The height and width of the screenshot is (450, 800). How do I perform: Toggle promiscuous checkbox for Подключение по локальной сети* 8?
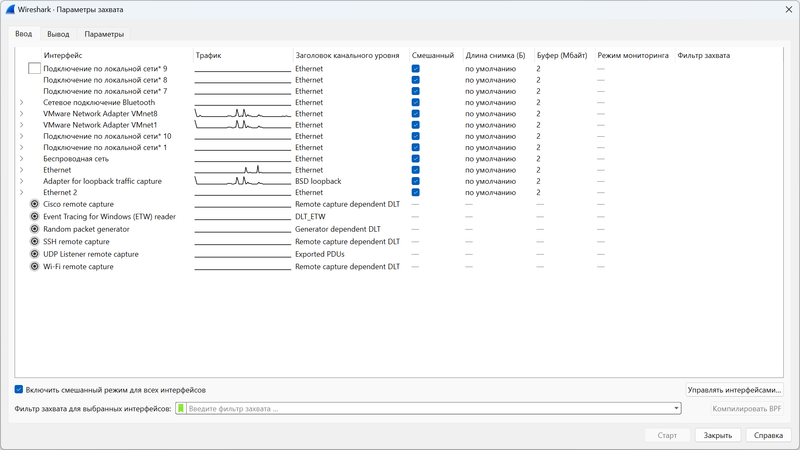point(416,80)
